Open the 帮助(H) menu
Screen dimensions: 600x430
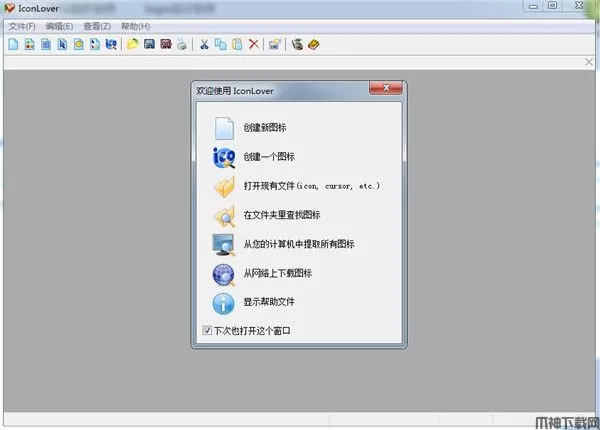tap(134, 25)
